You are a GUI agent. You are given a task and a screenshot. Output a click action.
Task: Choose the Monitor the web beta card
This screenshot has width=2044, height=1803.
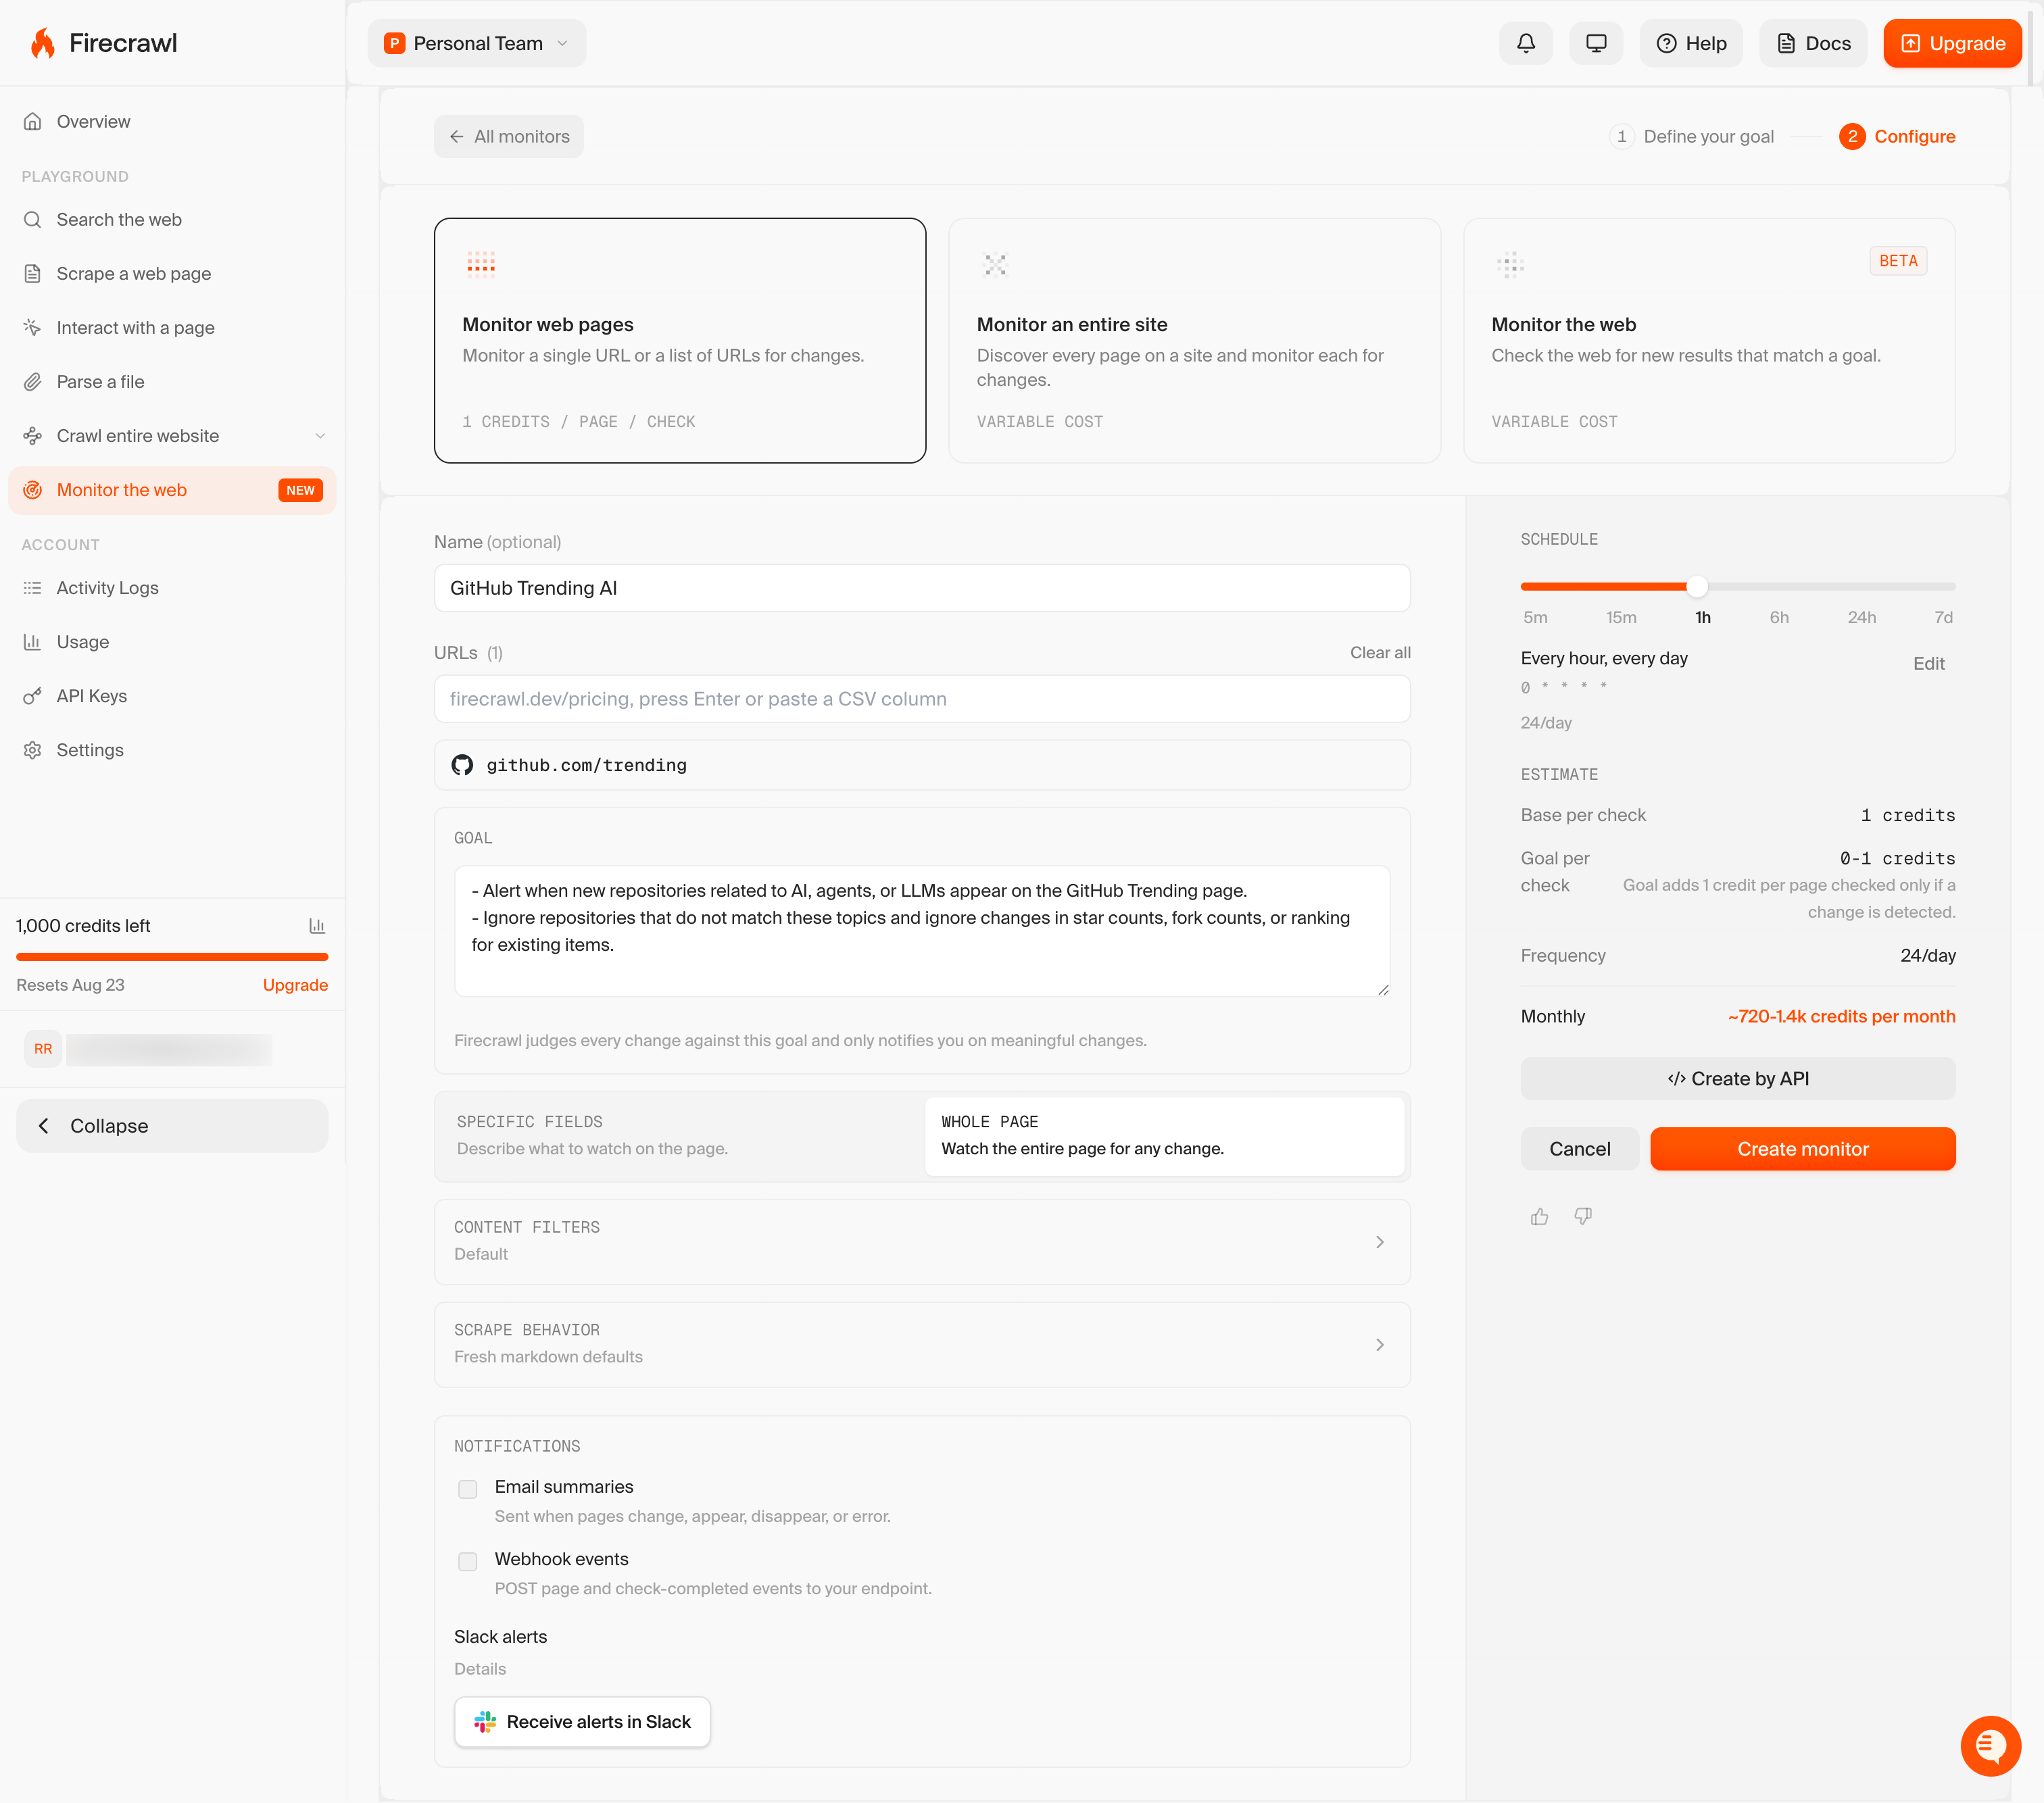pyautogui.click(x=1709, y=340)
